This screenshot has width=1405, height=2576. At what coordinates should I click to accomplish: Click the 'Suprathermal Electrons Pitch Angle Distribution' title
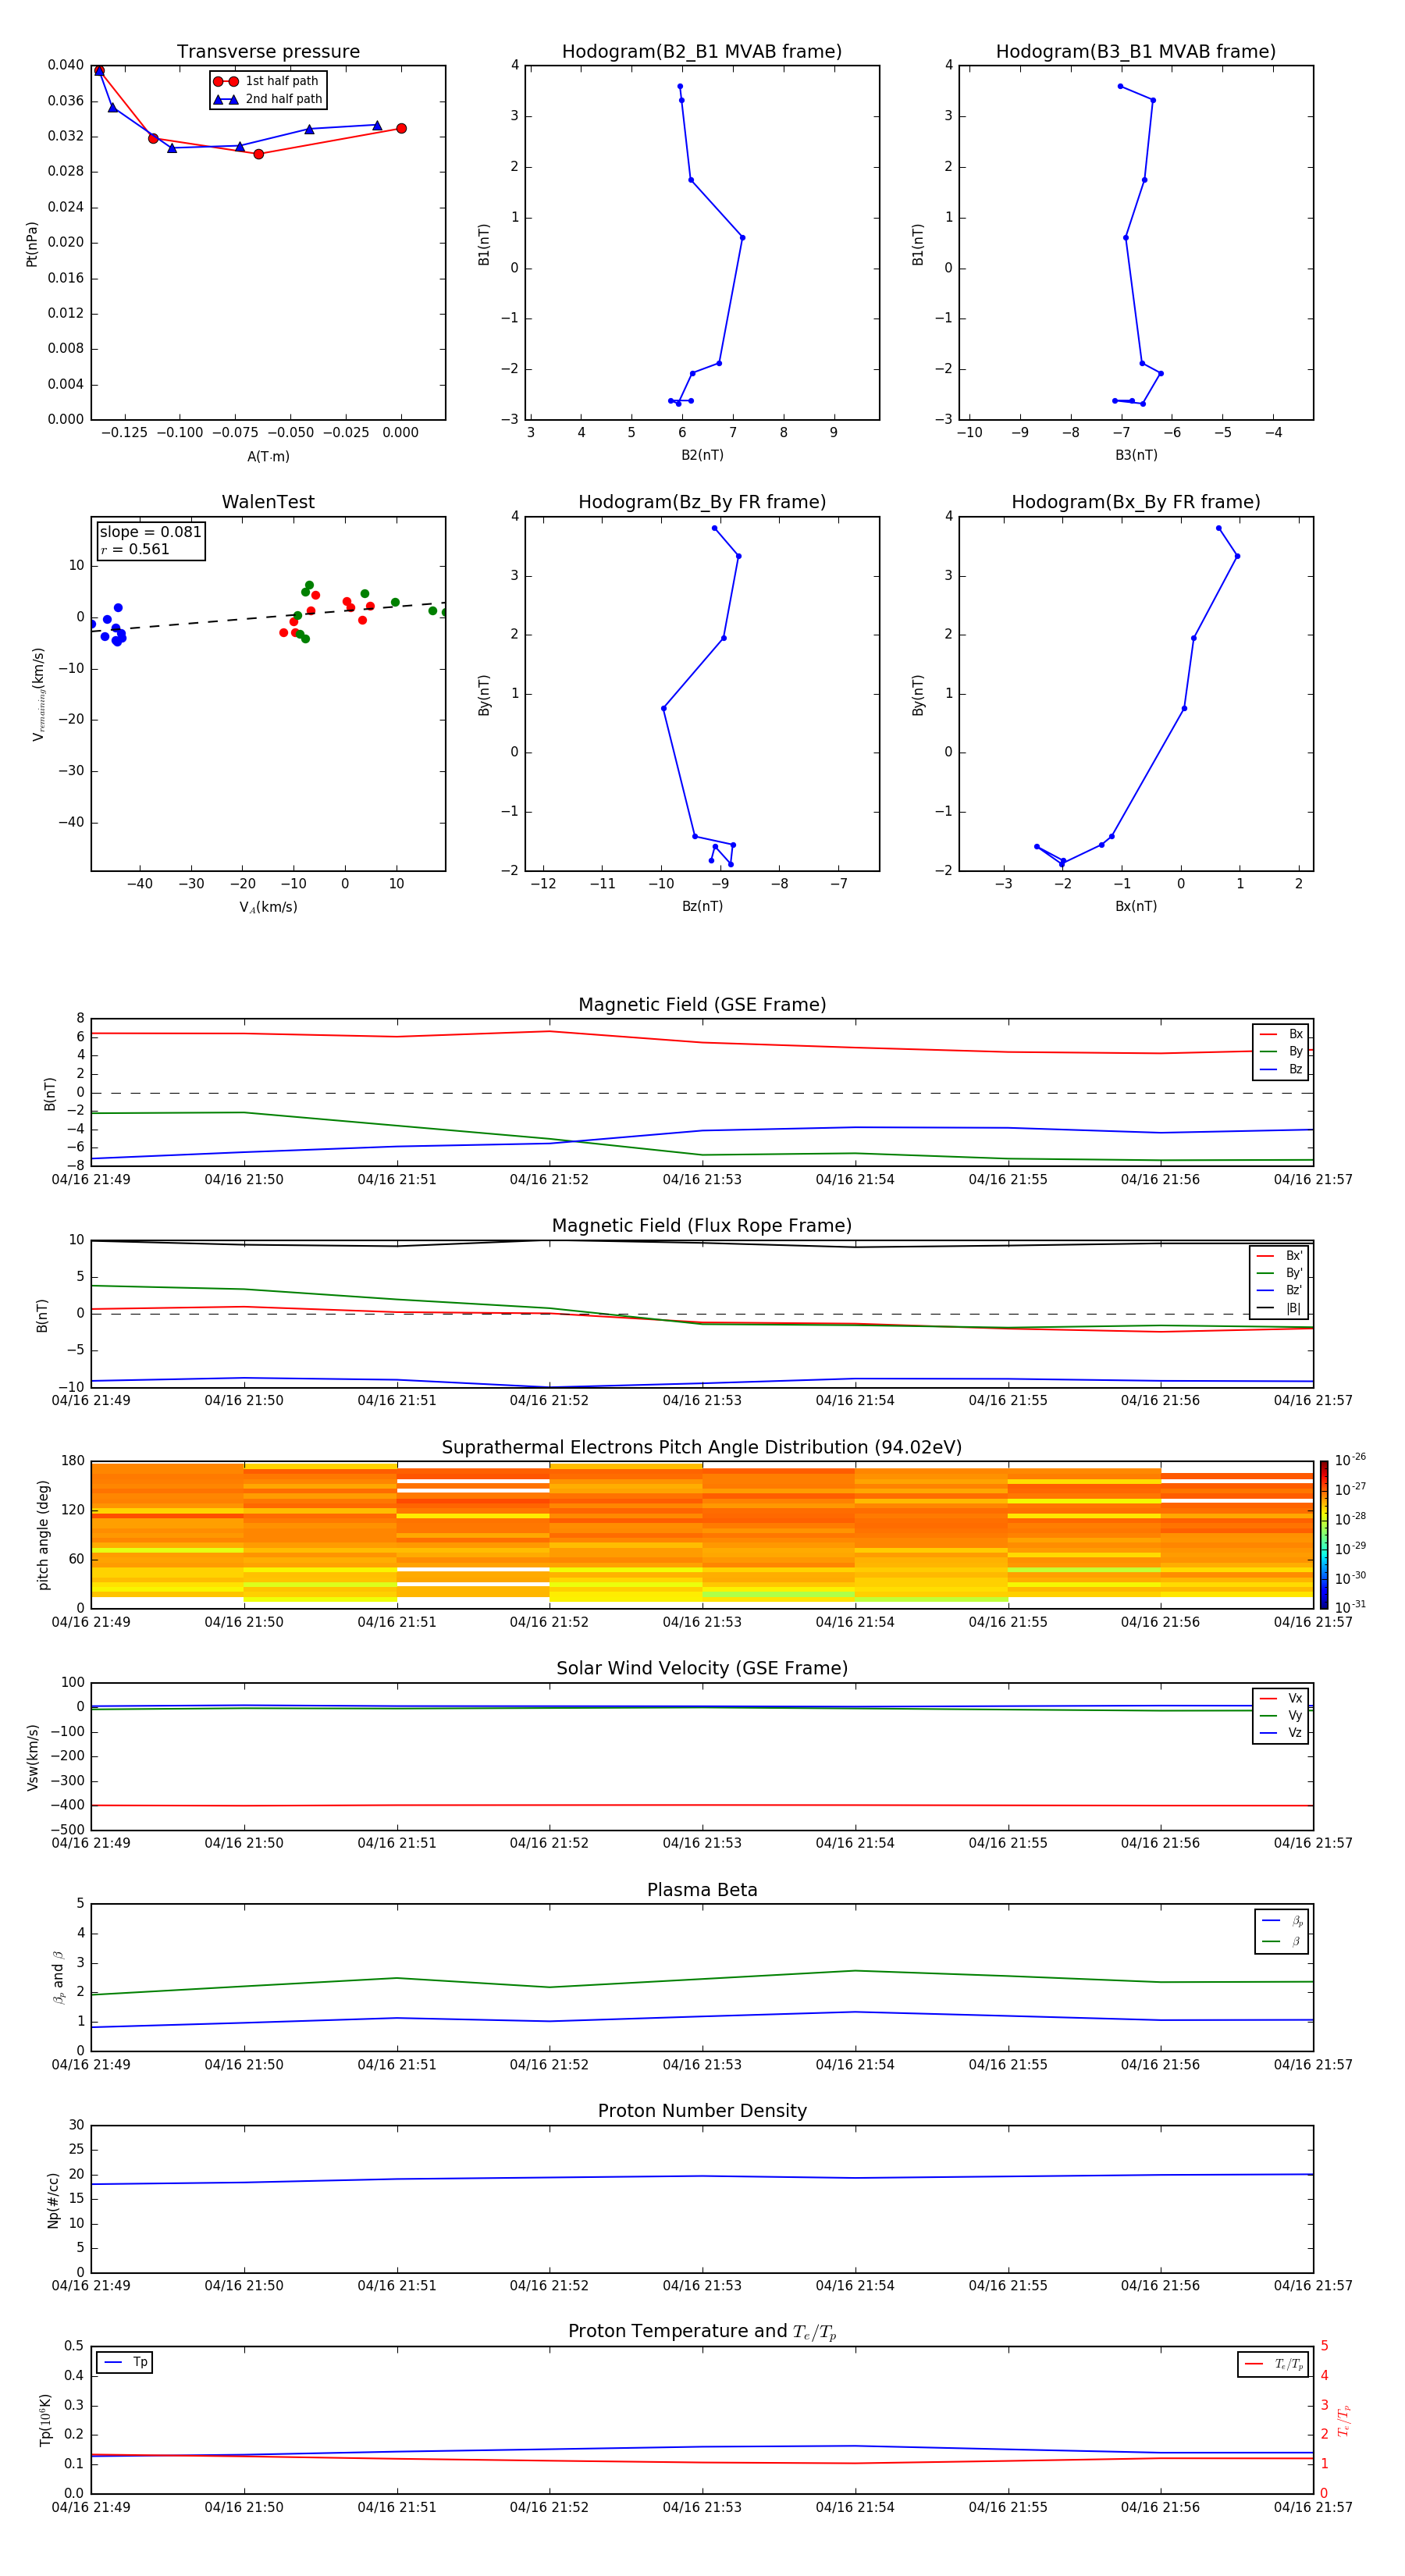click(702, 1447)
